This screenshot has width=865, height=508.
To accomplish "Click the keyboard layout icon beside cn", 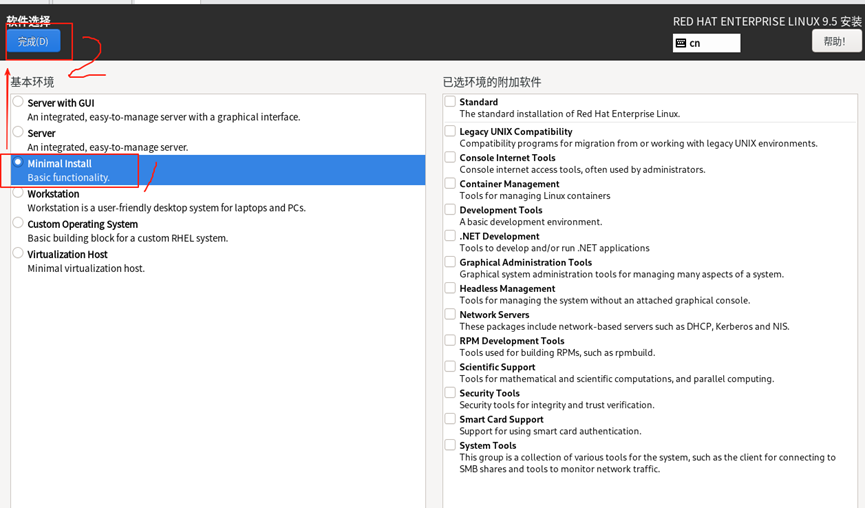I will click(681, 43).
